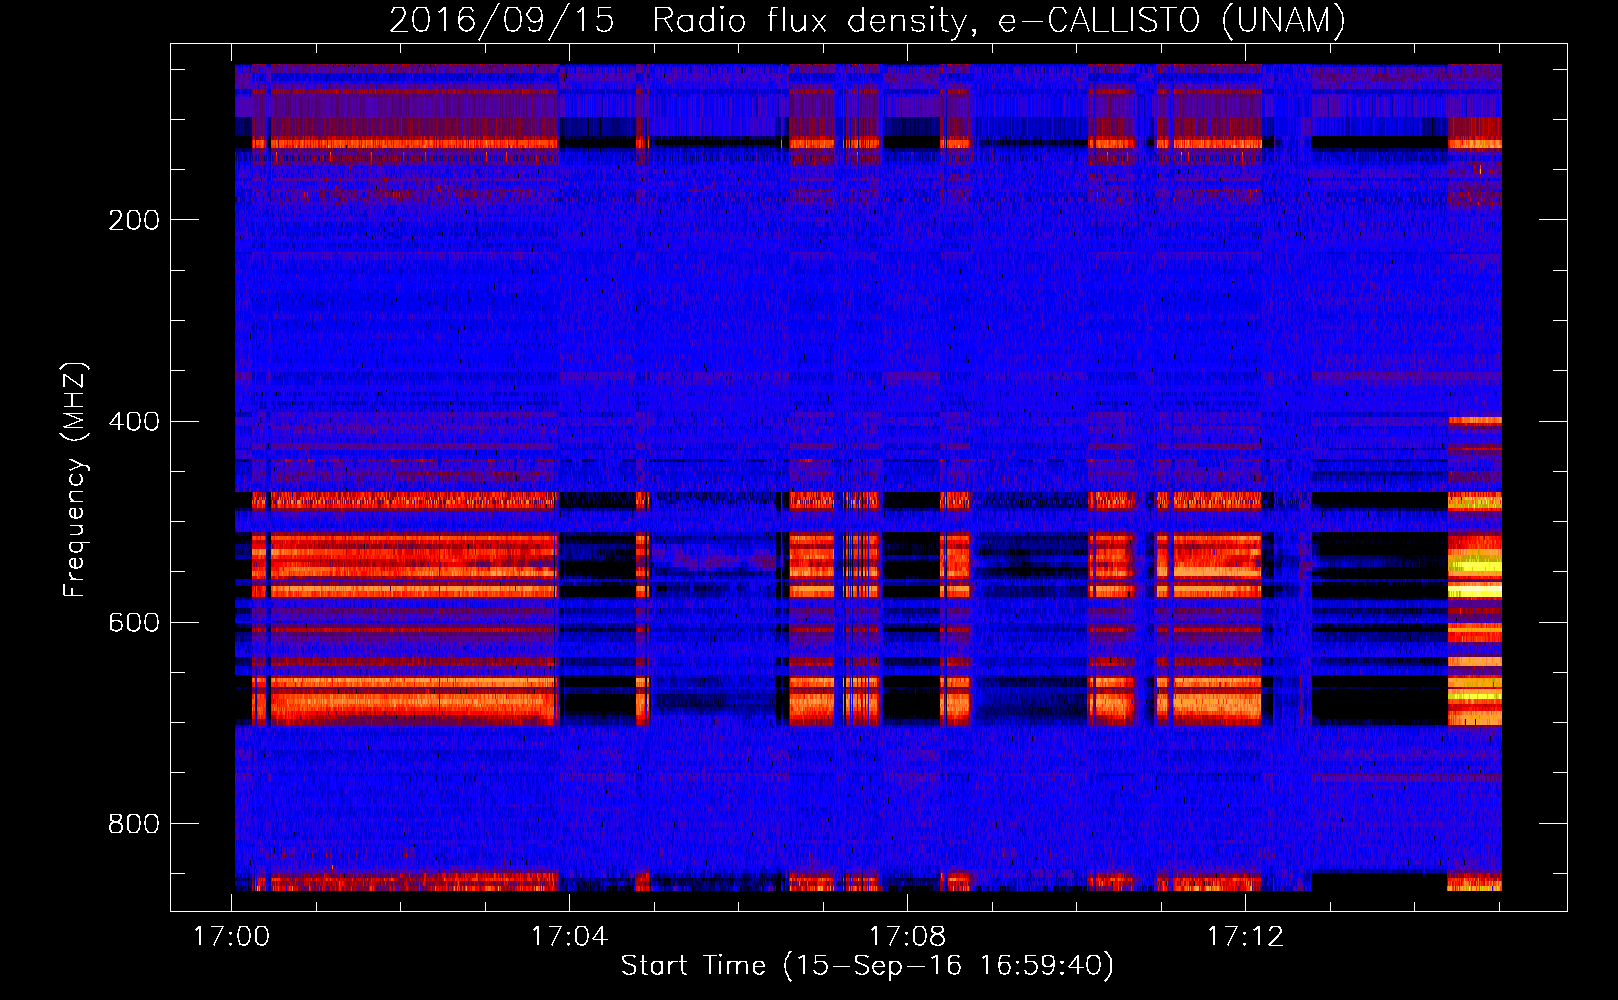This screenshot has width=1618, height=1000.
Task: Click the plot title '2016/09/15 Radio flux density'
Action: coord(867,20)
